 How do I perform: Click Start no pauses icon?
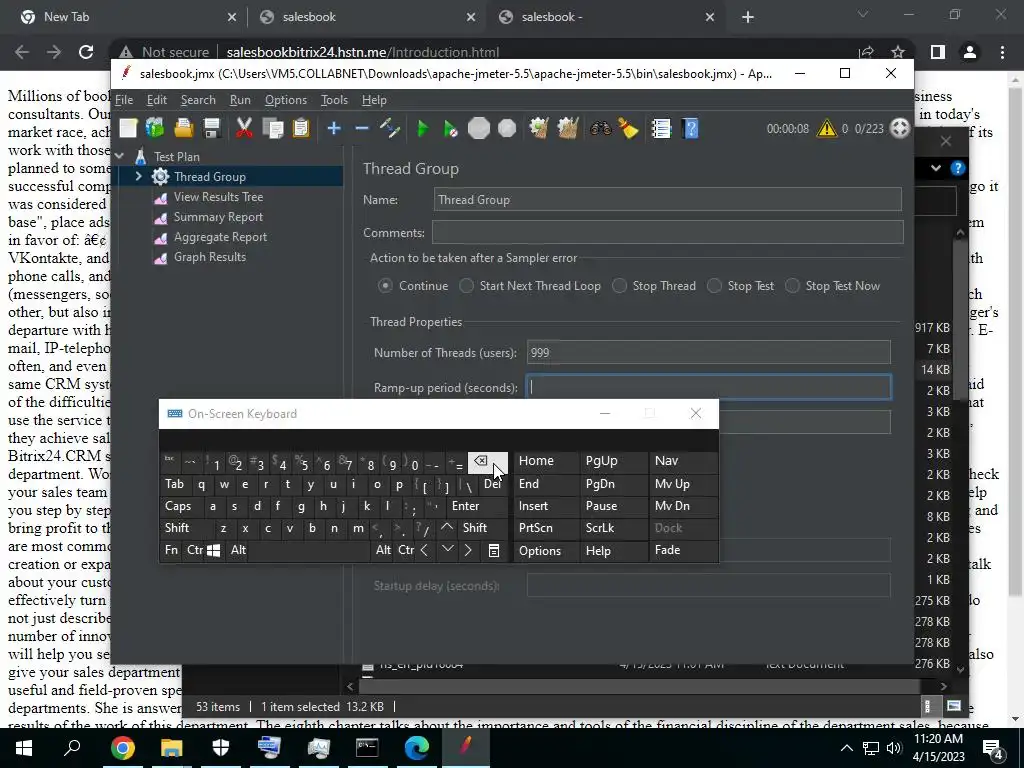pos(451,129)
